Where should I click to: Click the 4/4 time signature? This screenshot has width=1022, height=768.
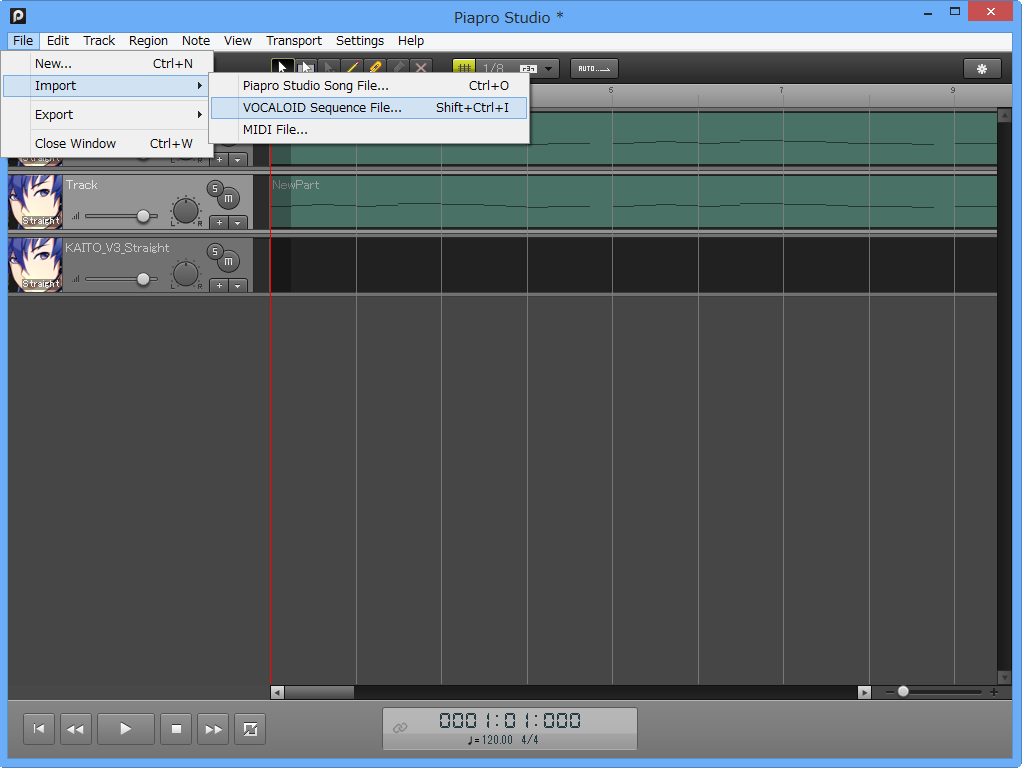530,740
